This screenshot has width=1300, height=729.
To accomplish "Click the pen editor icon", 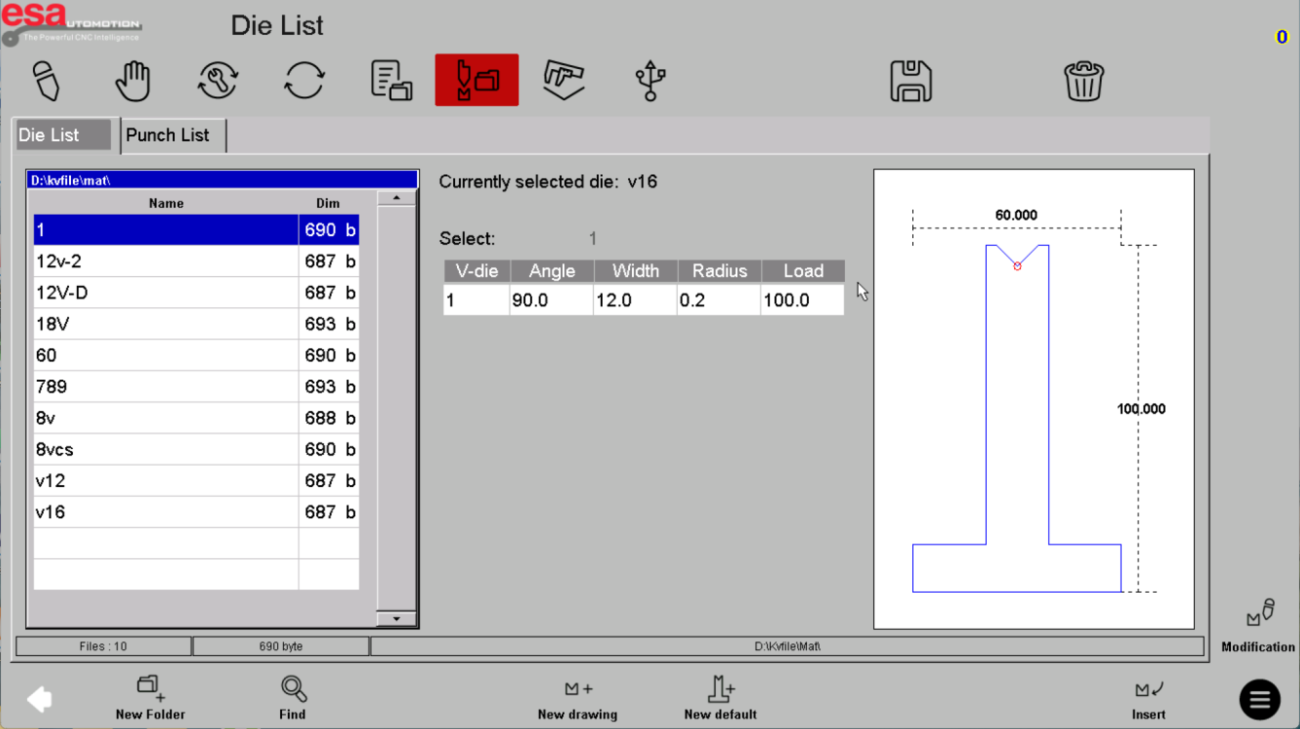I will (46, 80).
